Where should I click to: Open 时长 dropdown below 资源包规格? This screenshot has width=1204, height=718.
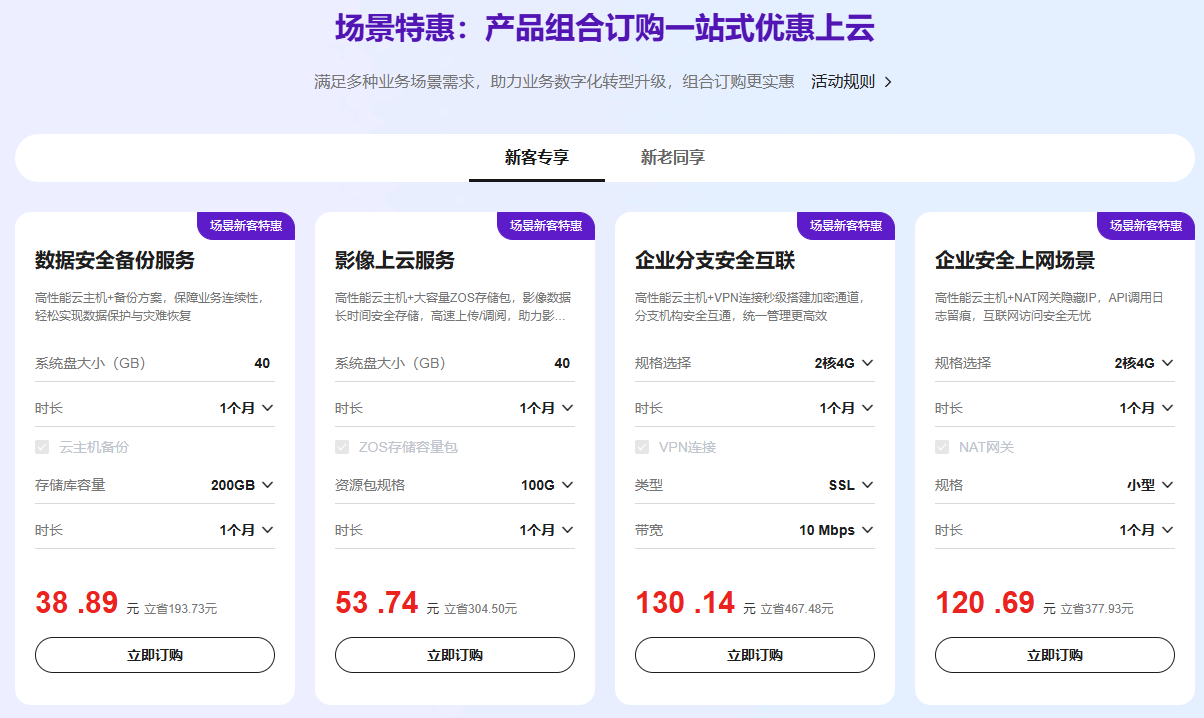coord(455,530)
